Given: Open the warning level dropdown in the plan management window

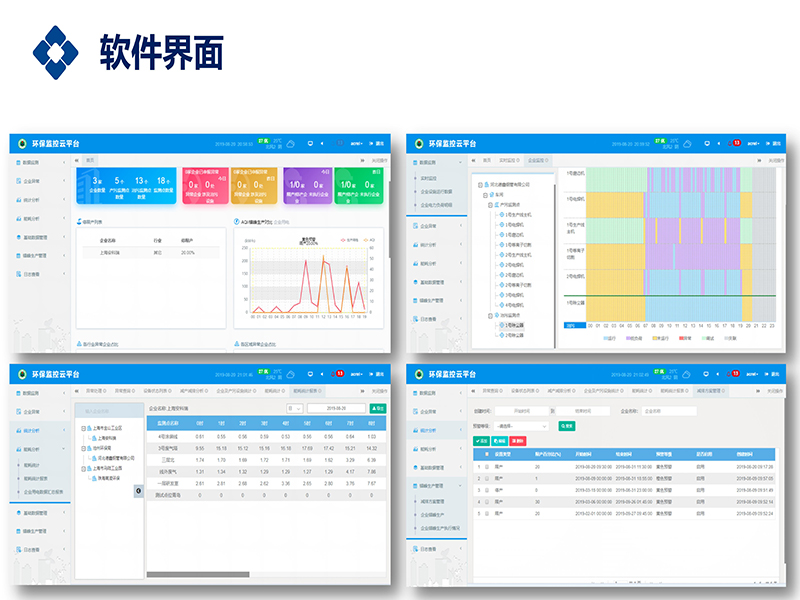Looking at the screenshot, I should click(522, 426).
